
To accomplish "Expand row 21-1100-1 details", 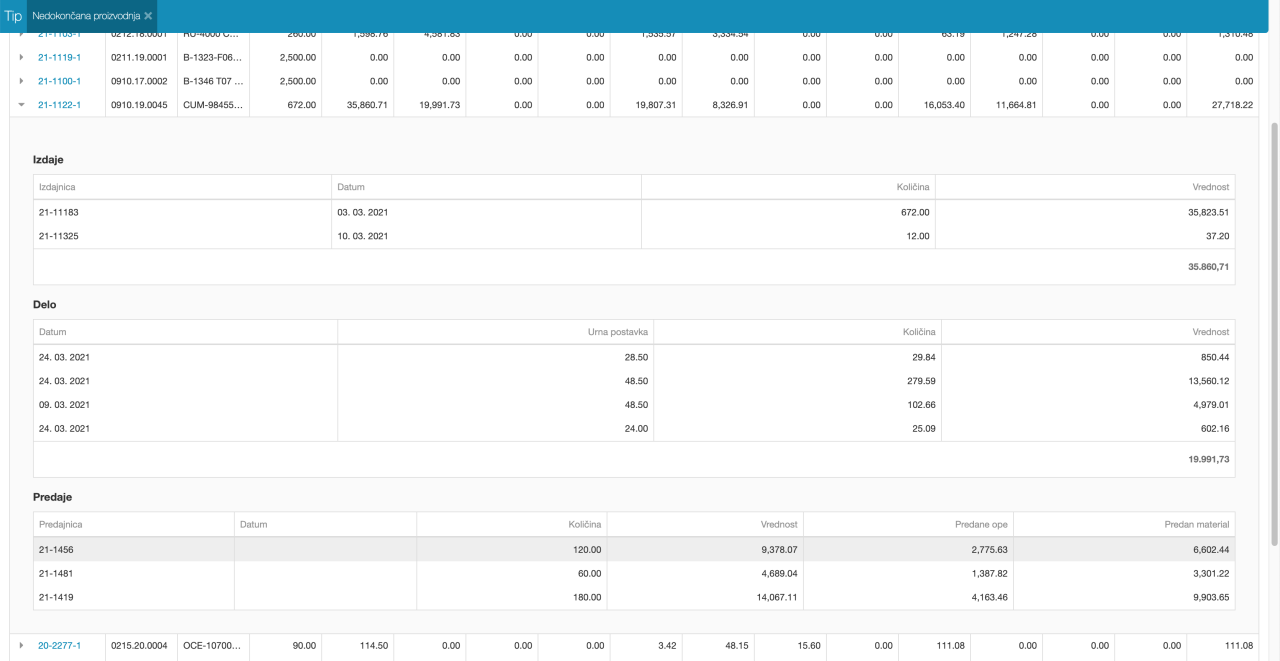I will click(x=21, y=81).
